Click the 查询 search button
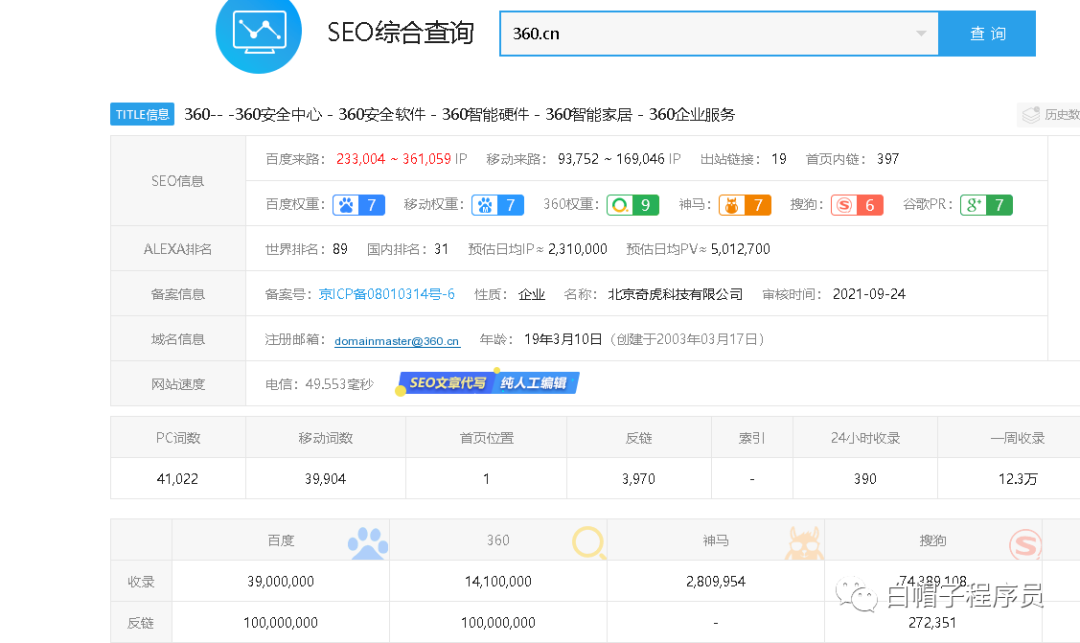This screenshot has width=1080, height=643. coord(987,34)
